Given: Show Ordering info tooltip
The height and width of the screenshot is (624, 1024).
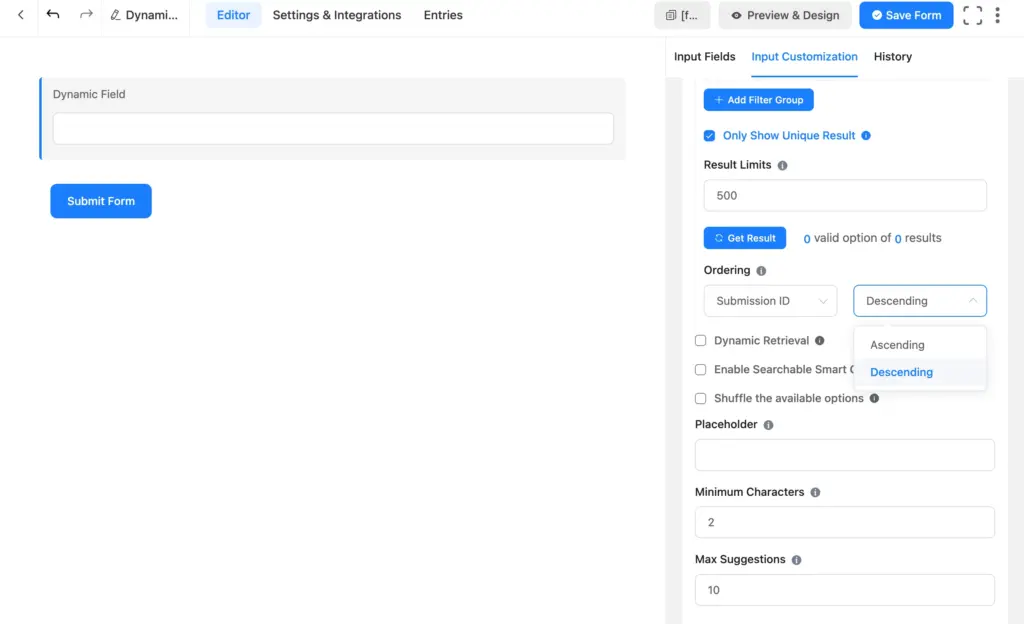Looking at the screenshot, I should [x=761, y=270].
